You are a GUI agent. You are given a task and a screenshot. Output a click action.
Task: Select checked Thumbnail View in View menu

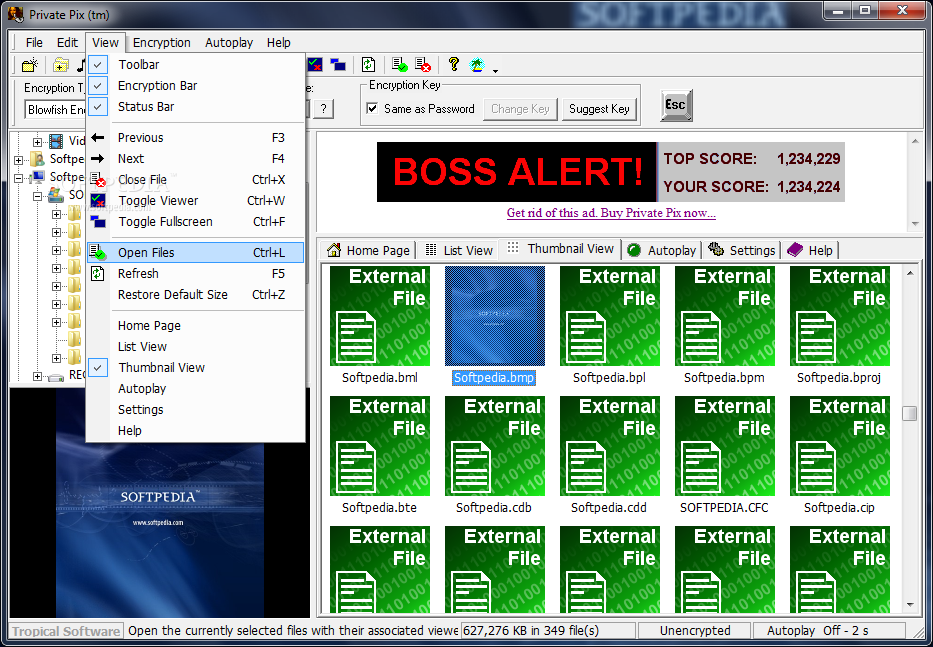point(196,368)
